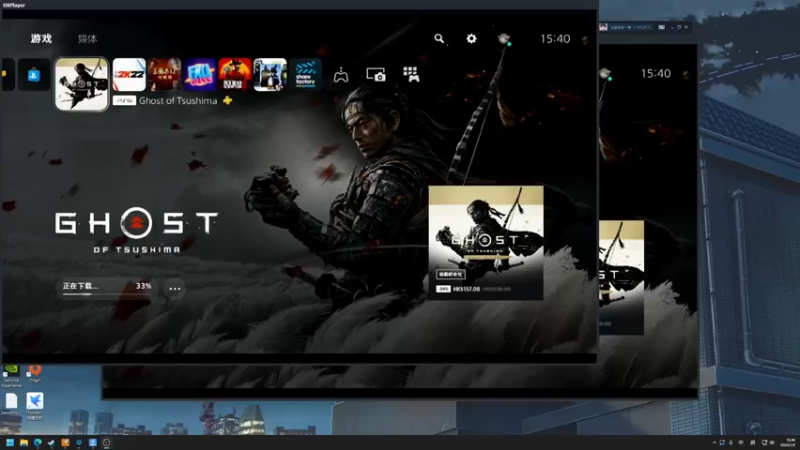The image size is (800, 450).
Task: Open the Fall Guys game tile
Action: [200, 74]
